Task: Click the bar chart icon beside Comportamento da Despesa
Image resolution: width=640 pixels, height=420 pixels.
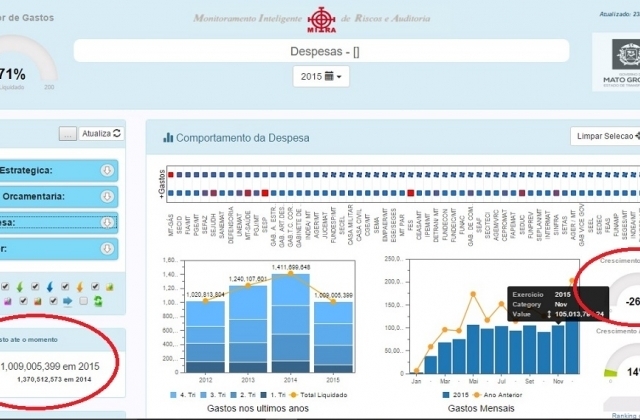Action: (168, 138)
